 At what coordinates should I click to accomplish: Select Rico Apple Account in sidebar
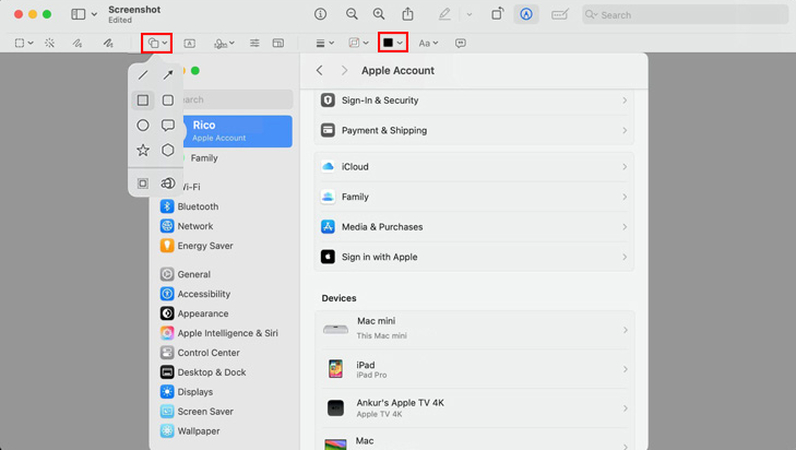(238, 131)
